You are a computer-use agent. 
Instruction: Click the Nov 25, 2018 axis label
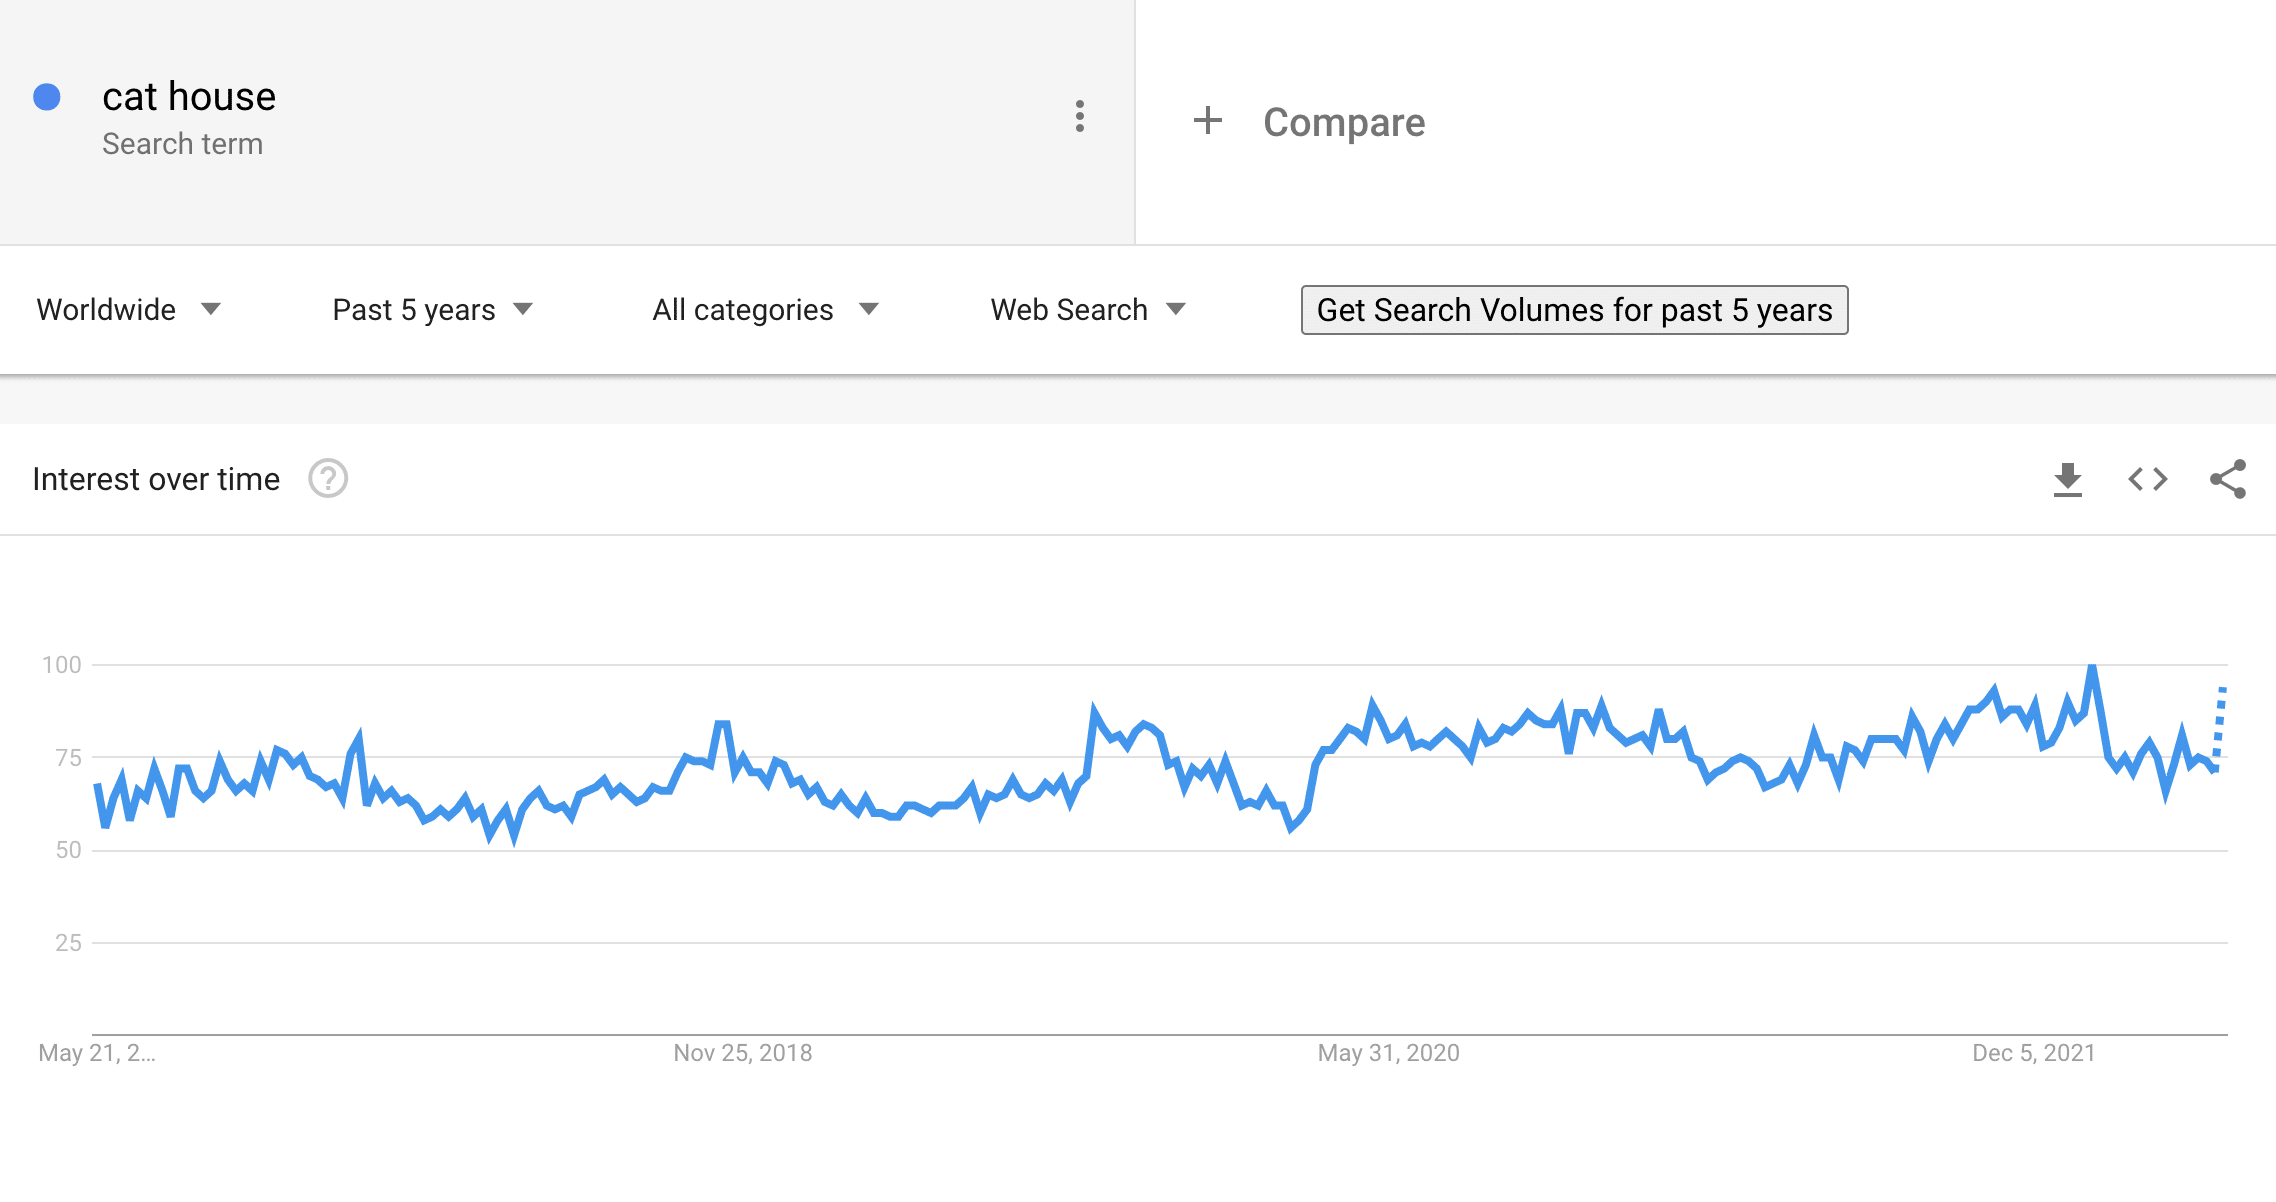(x=742, y=1053)
